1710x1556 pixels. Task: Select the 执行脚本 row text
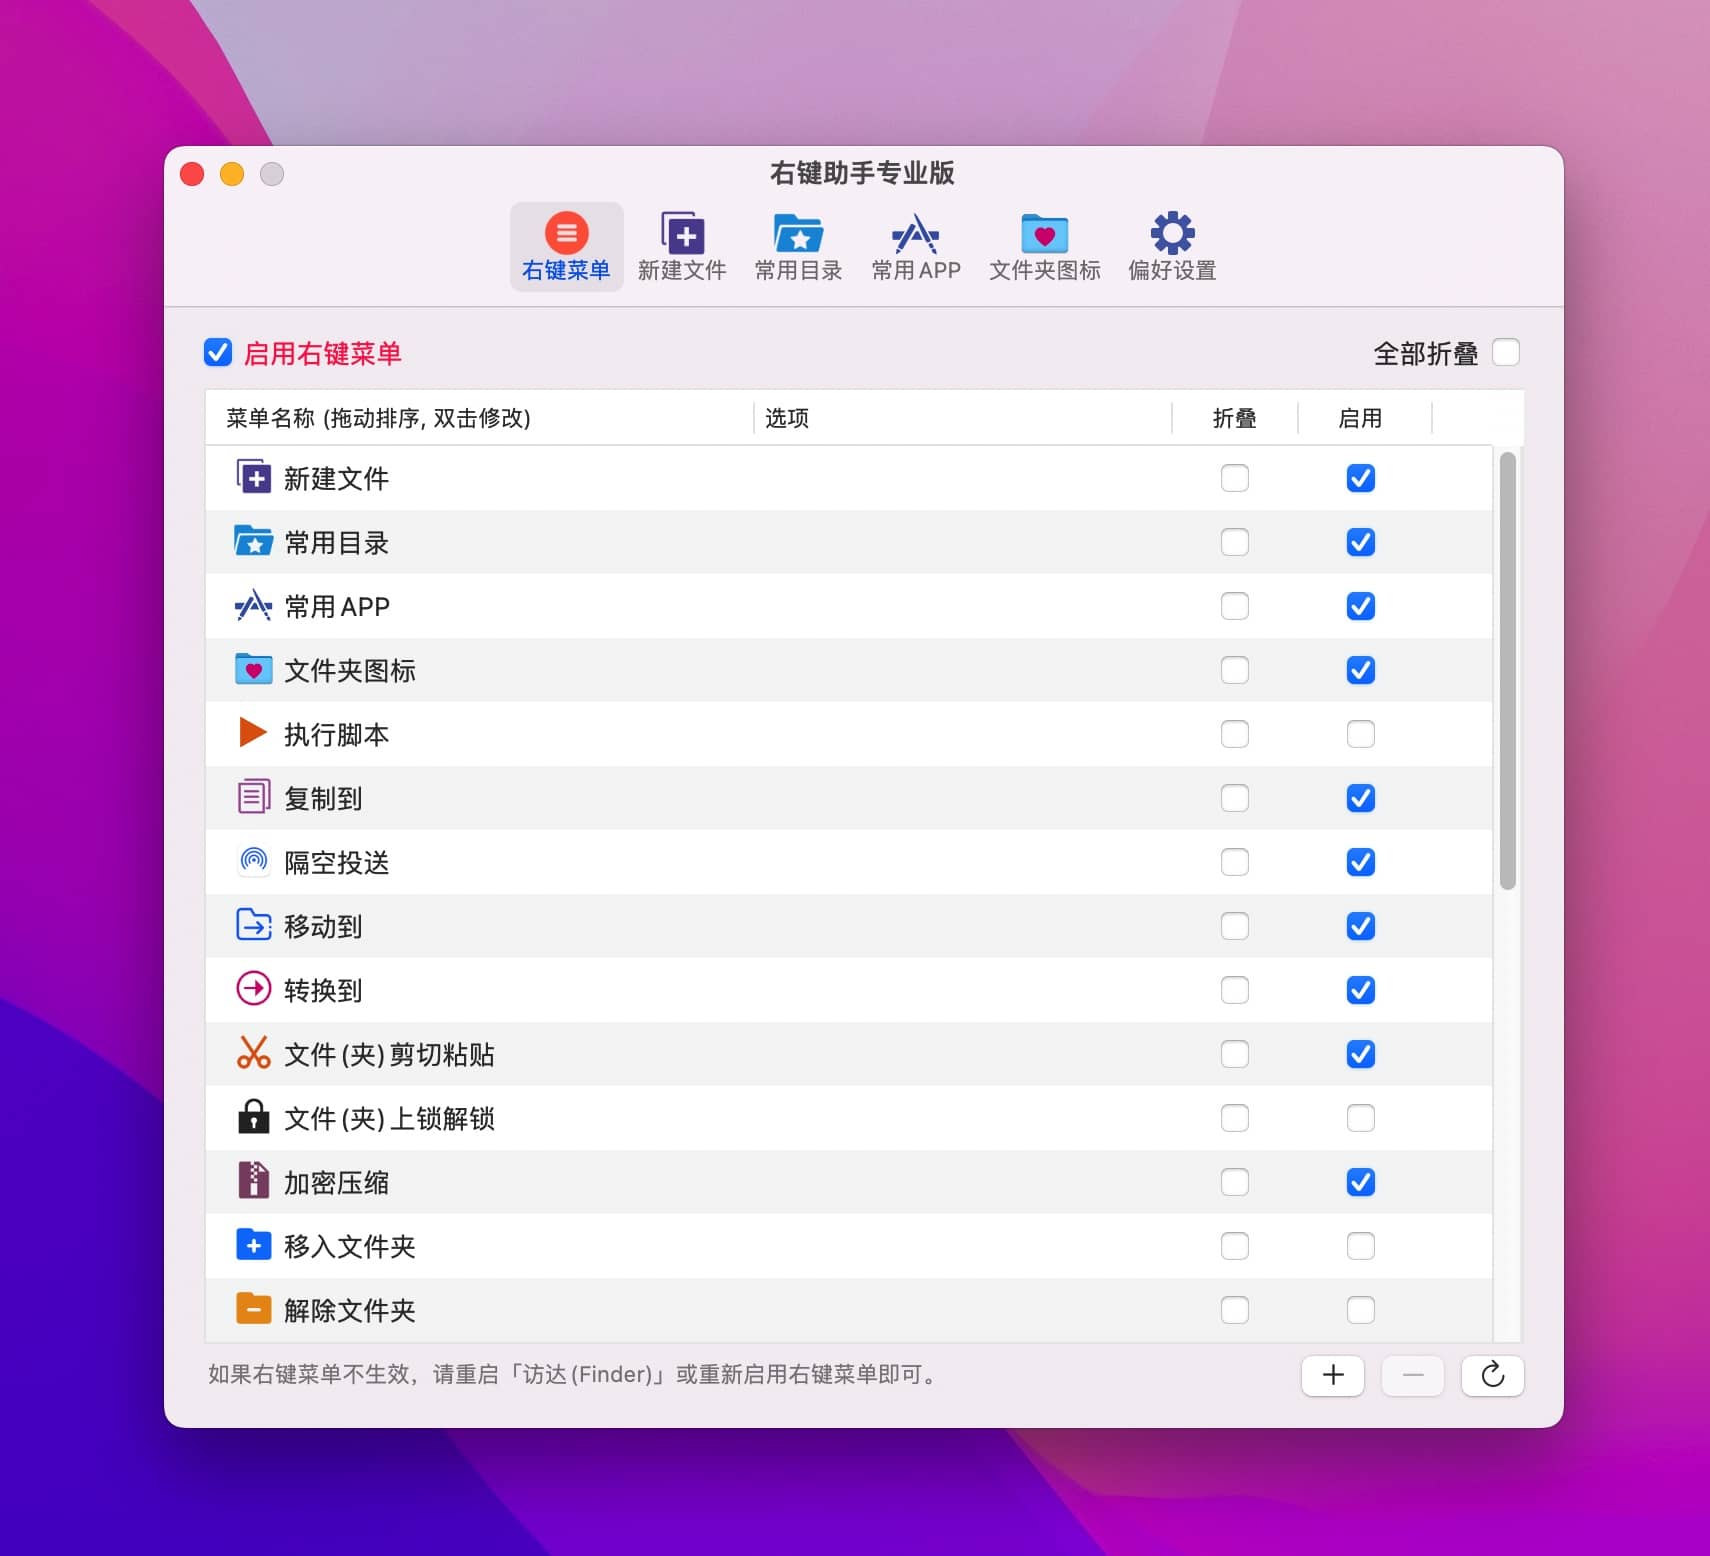coord(336,734)
